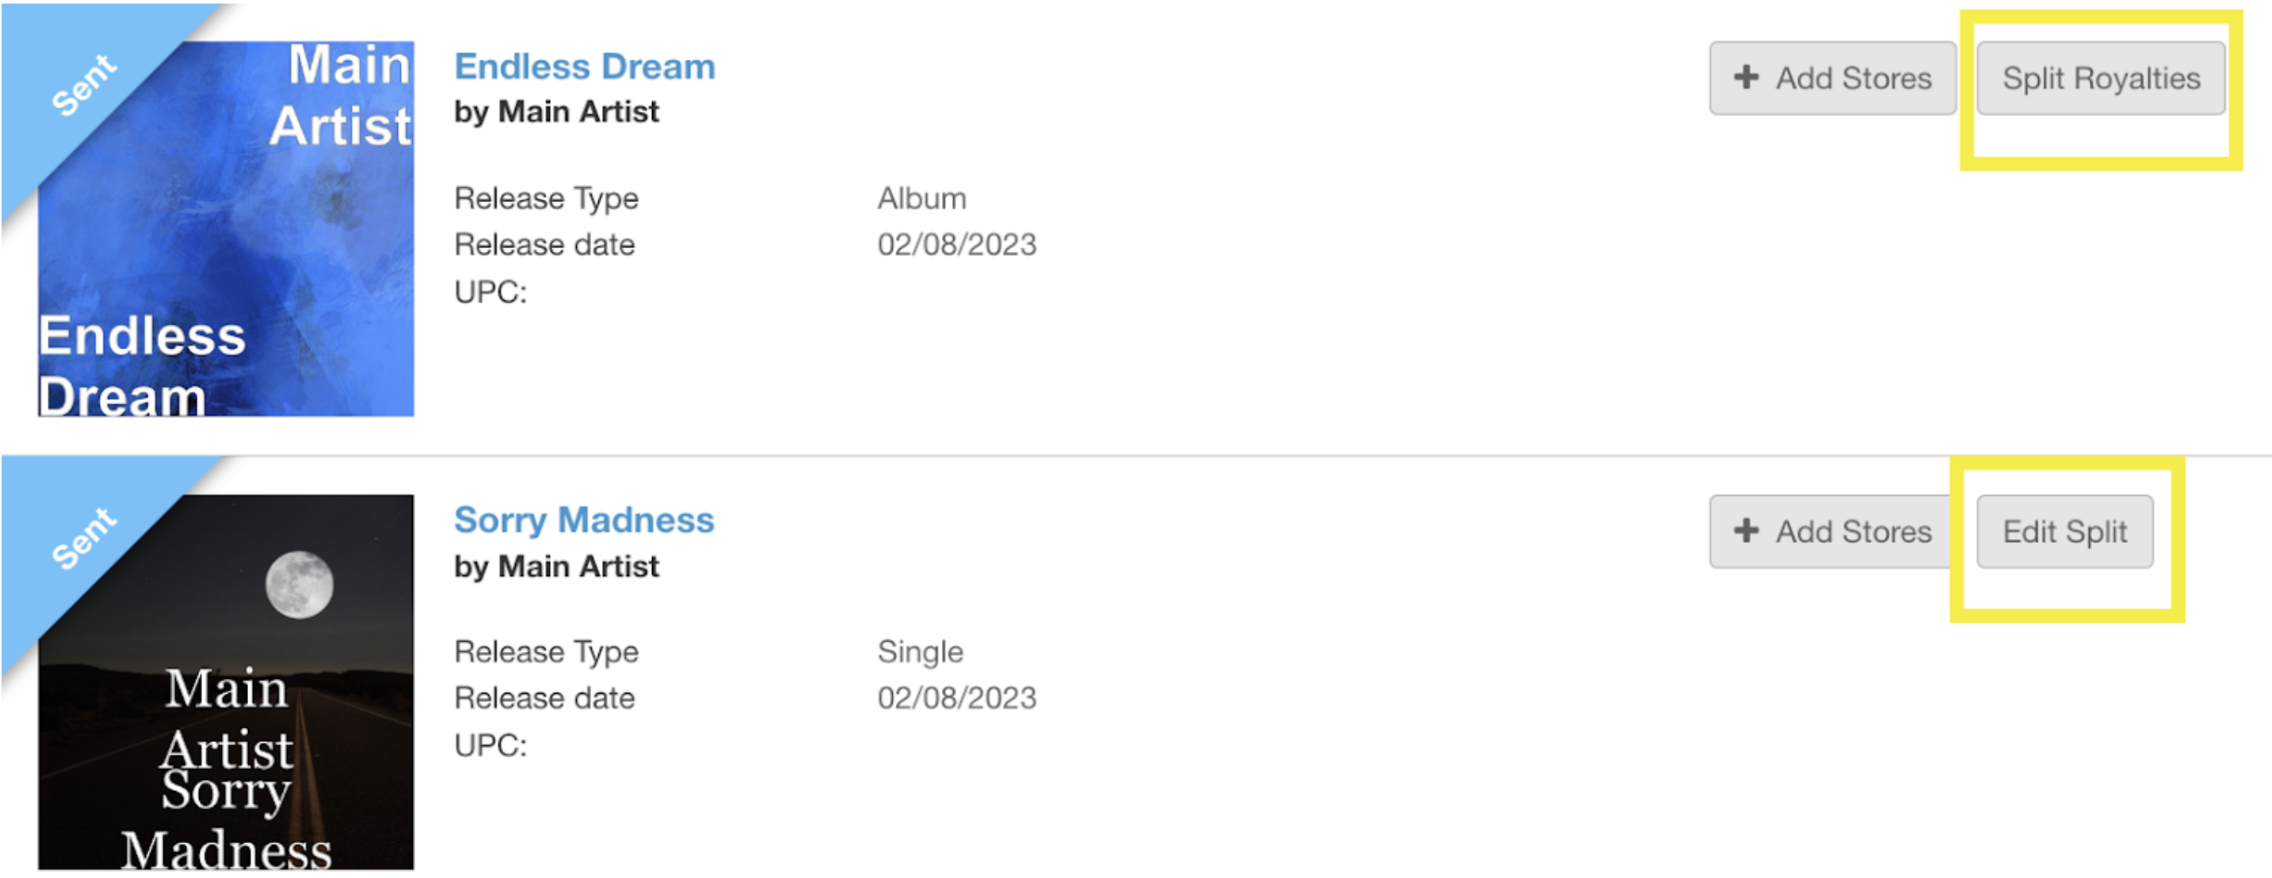Click the UPC field of Sorry Madness
The height and width of the screenshot is (878, 2272).
(x=489, y=744)
